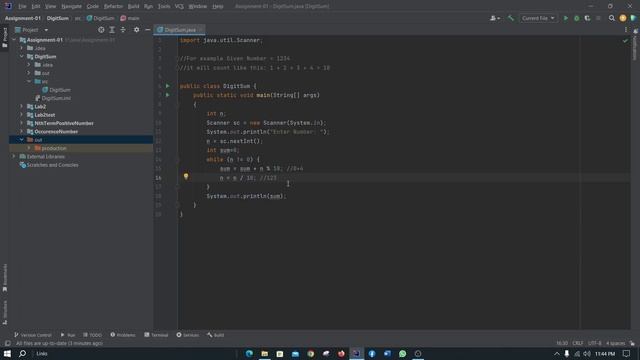Open code with me user icon
Image resolution: width=640 pixels, height=360 pixels.
495,18
